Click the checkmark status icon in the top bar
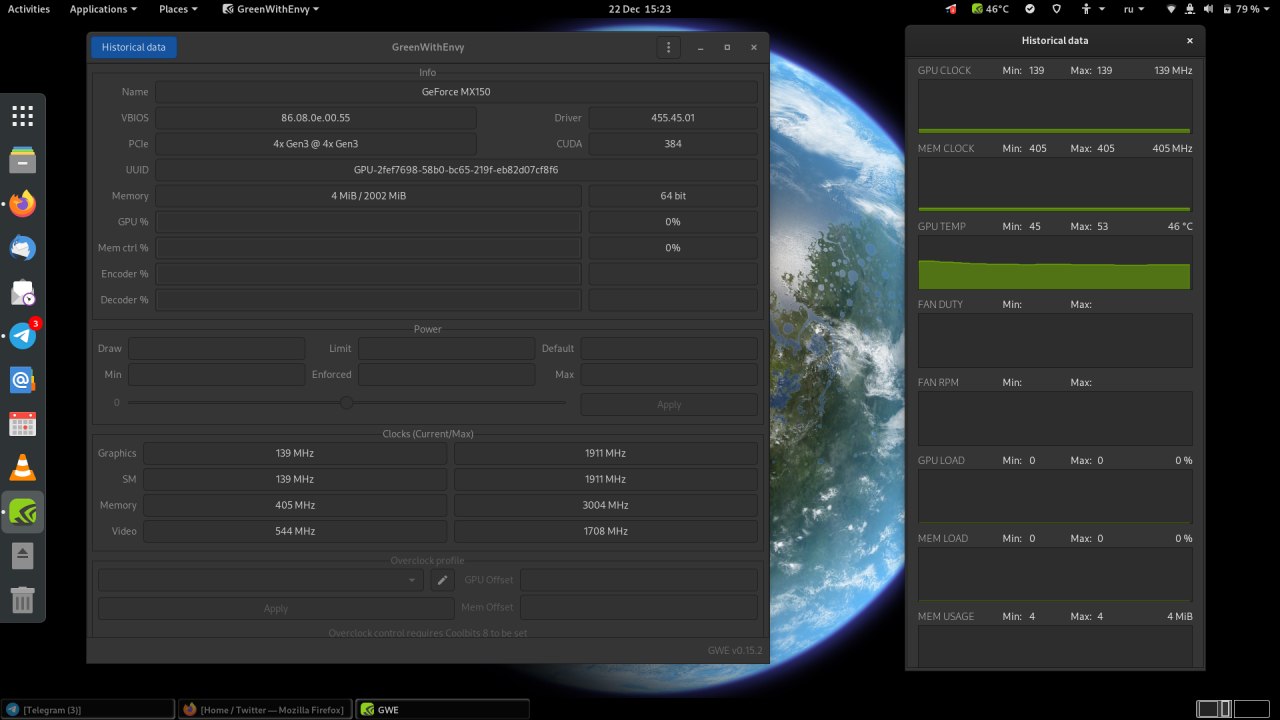 (1030, 9)
